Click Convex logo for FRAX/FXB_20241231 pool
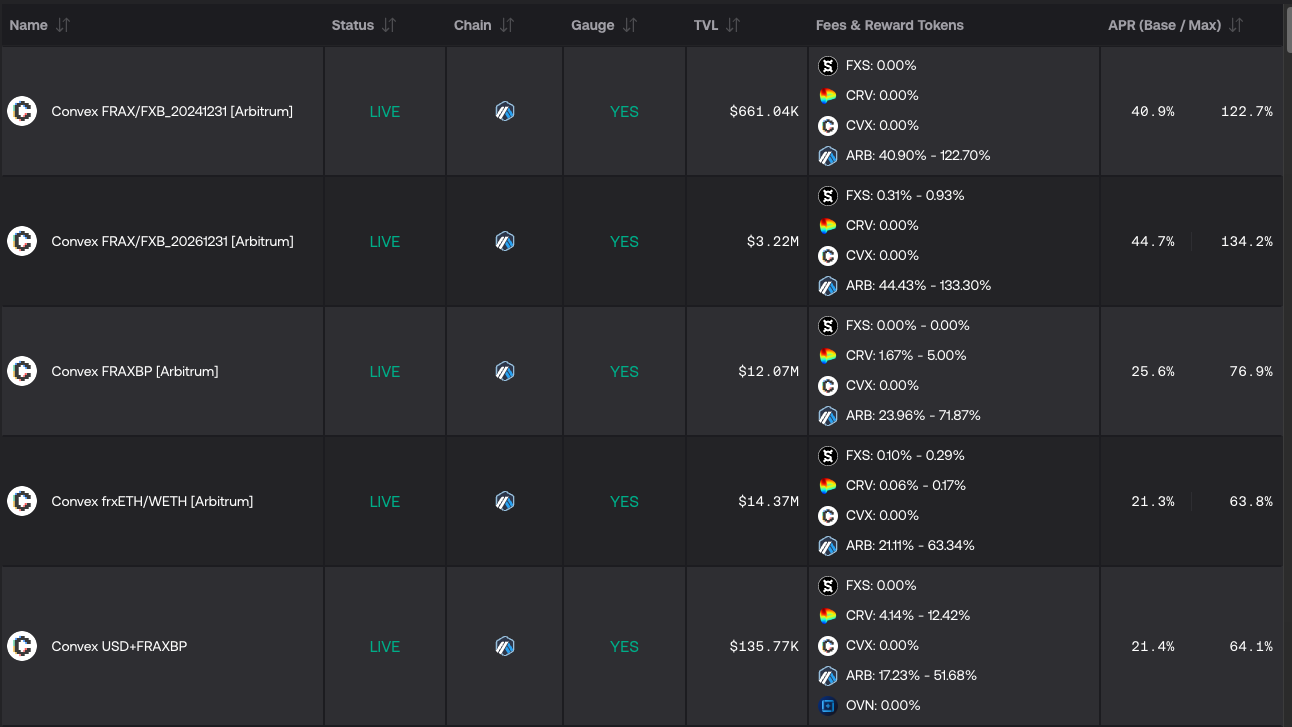The height and width of the screenshot is (727, 1292). [x=22, y=111]
